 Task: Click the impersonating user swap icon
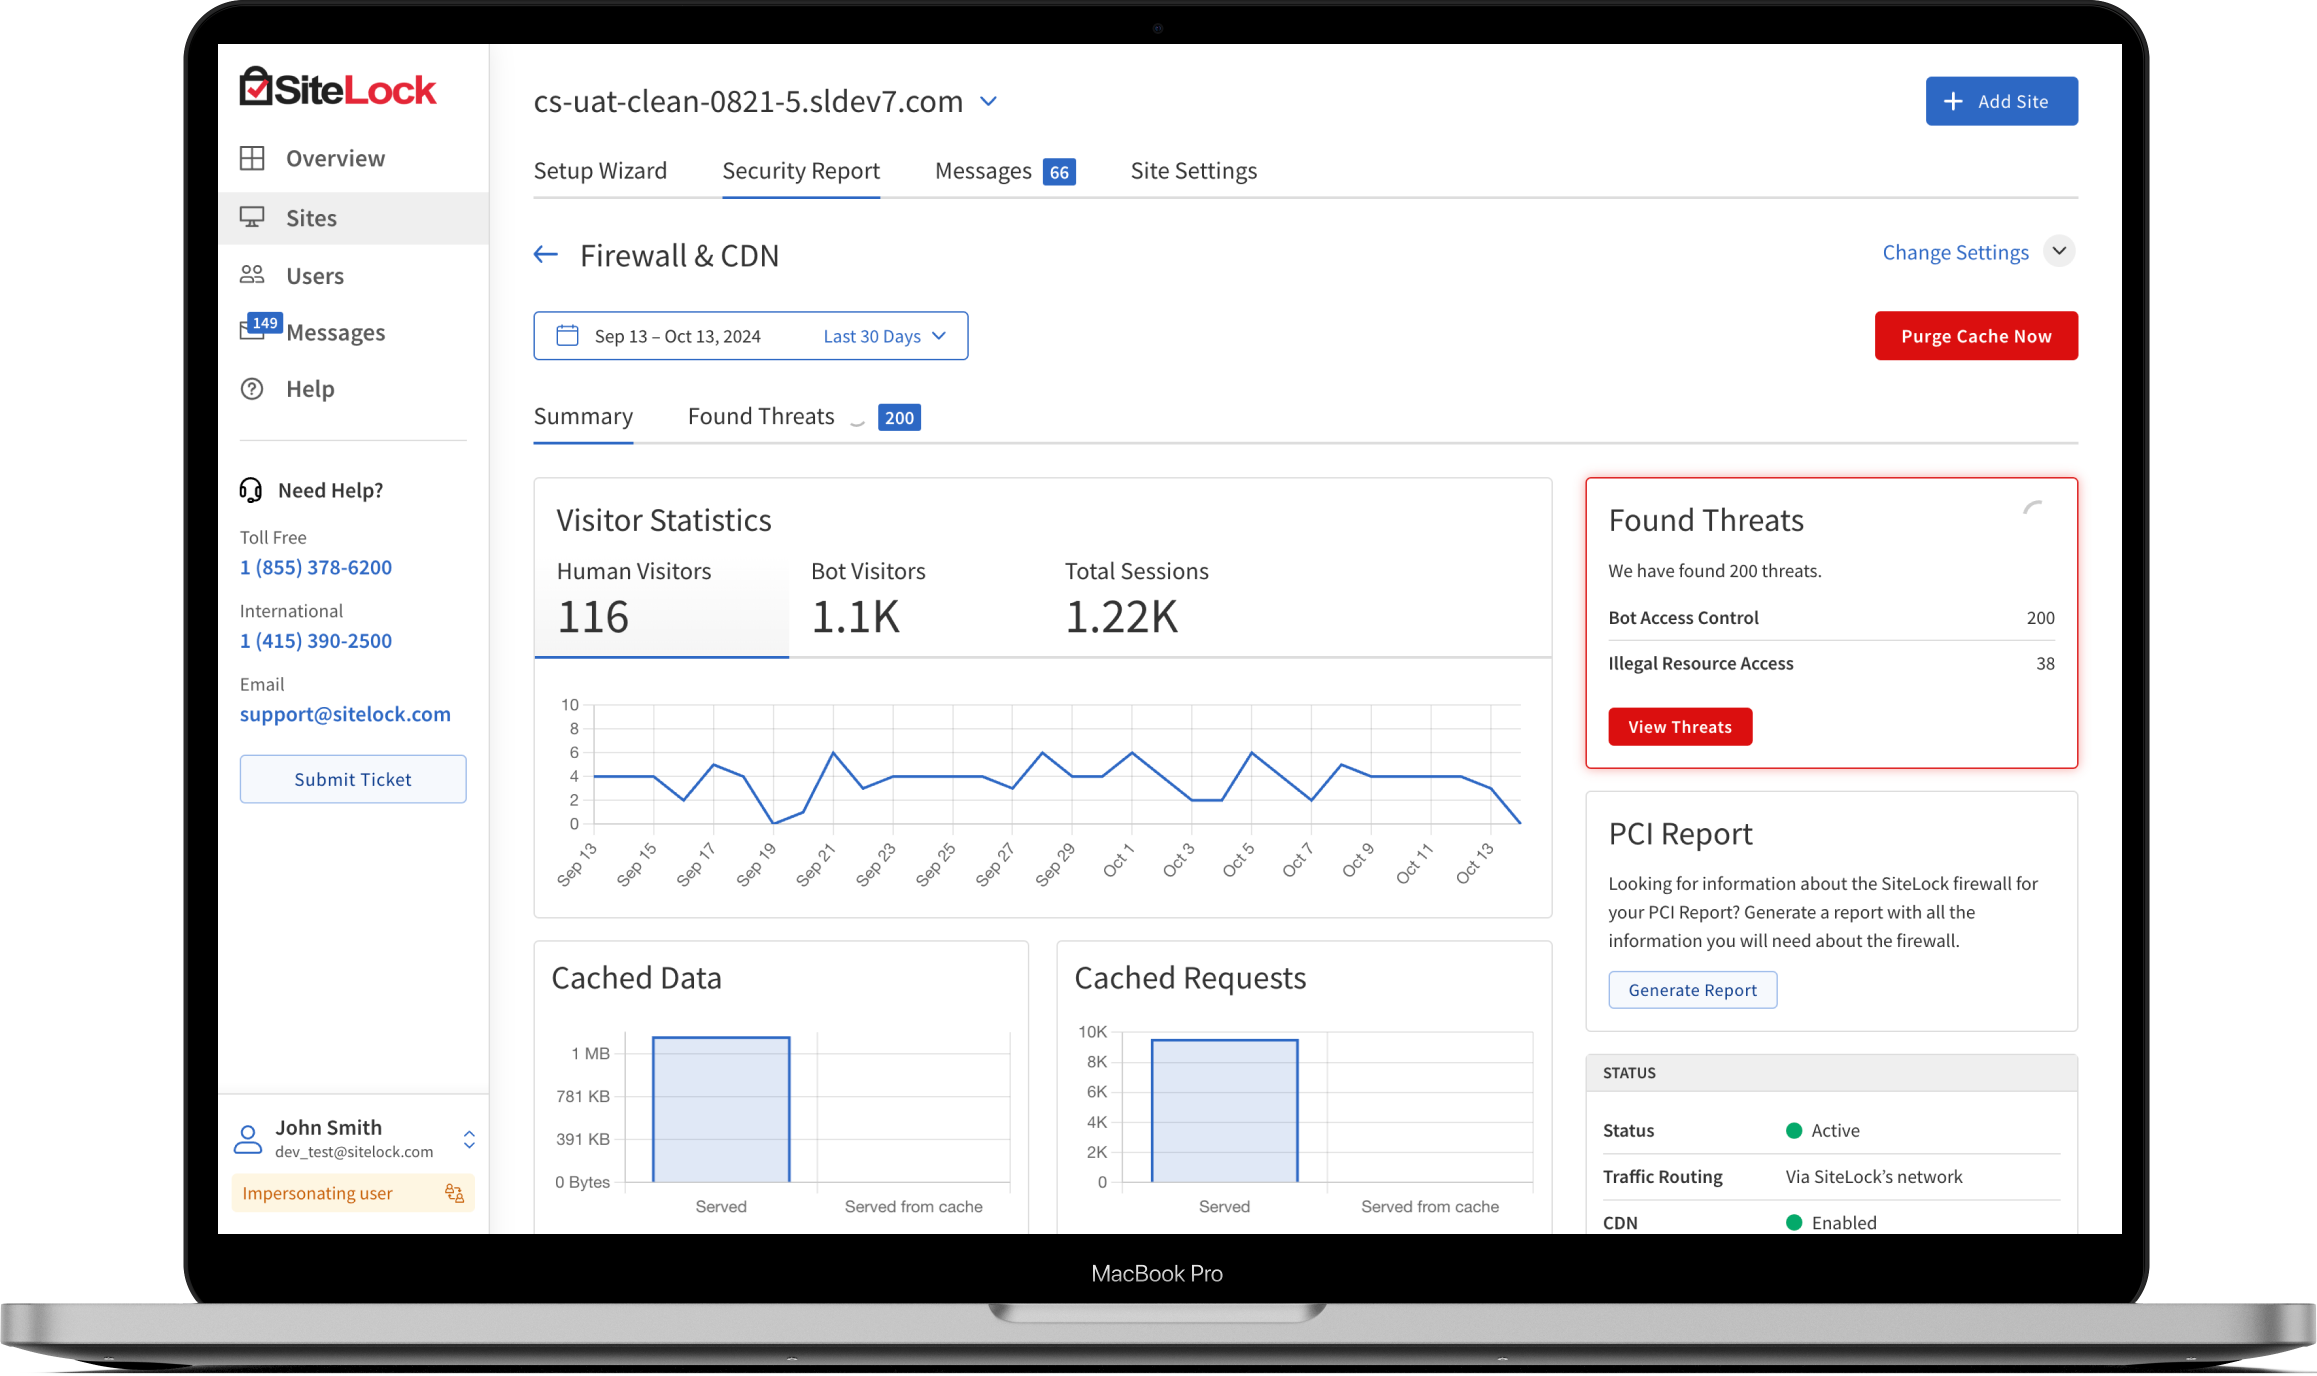point(454,1193)
